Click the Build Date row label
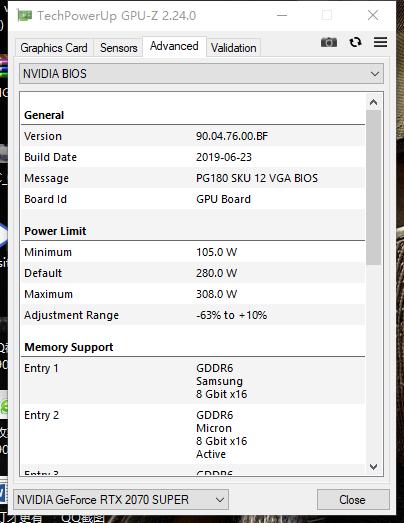The image size is (404, 523). (x=50, y=157)
